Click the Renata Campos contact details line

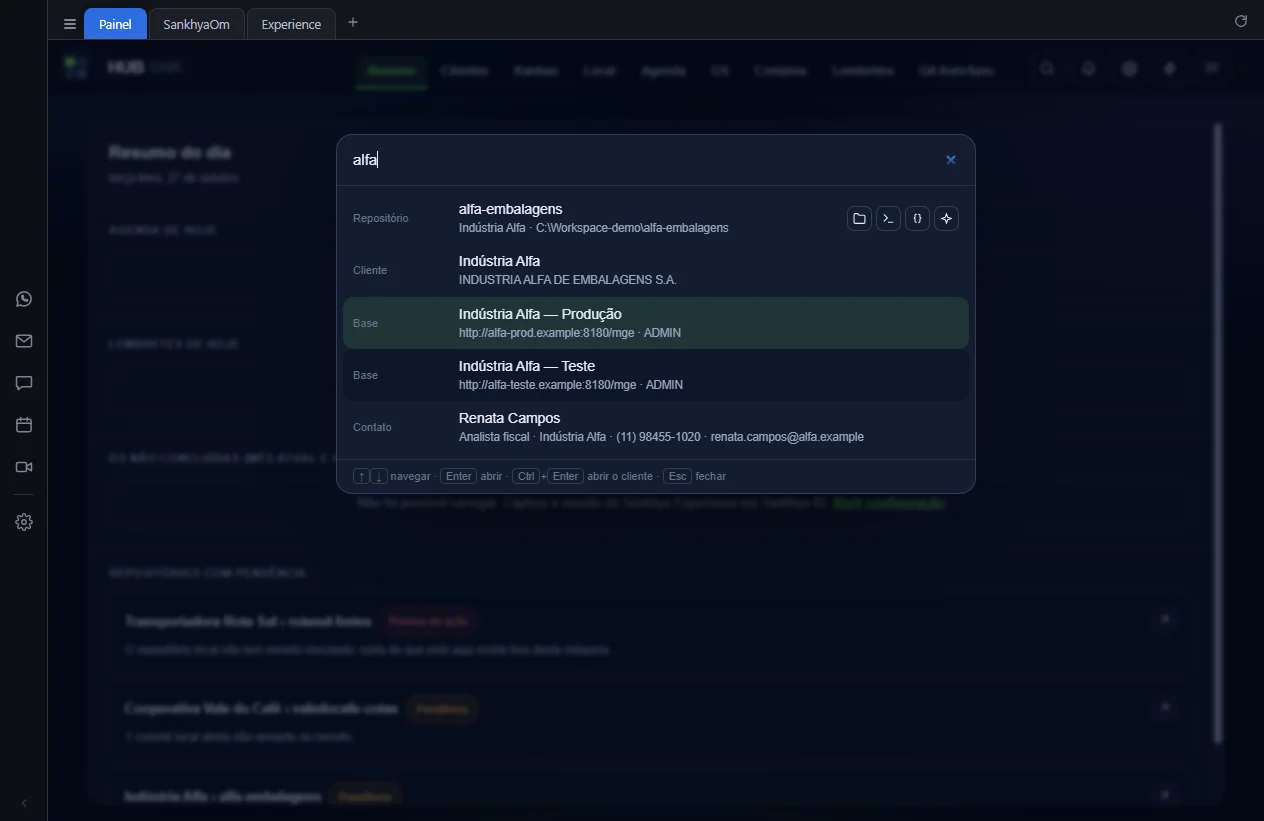click(x=661, y=437)
